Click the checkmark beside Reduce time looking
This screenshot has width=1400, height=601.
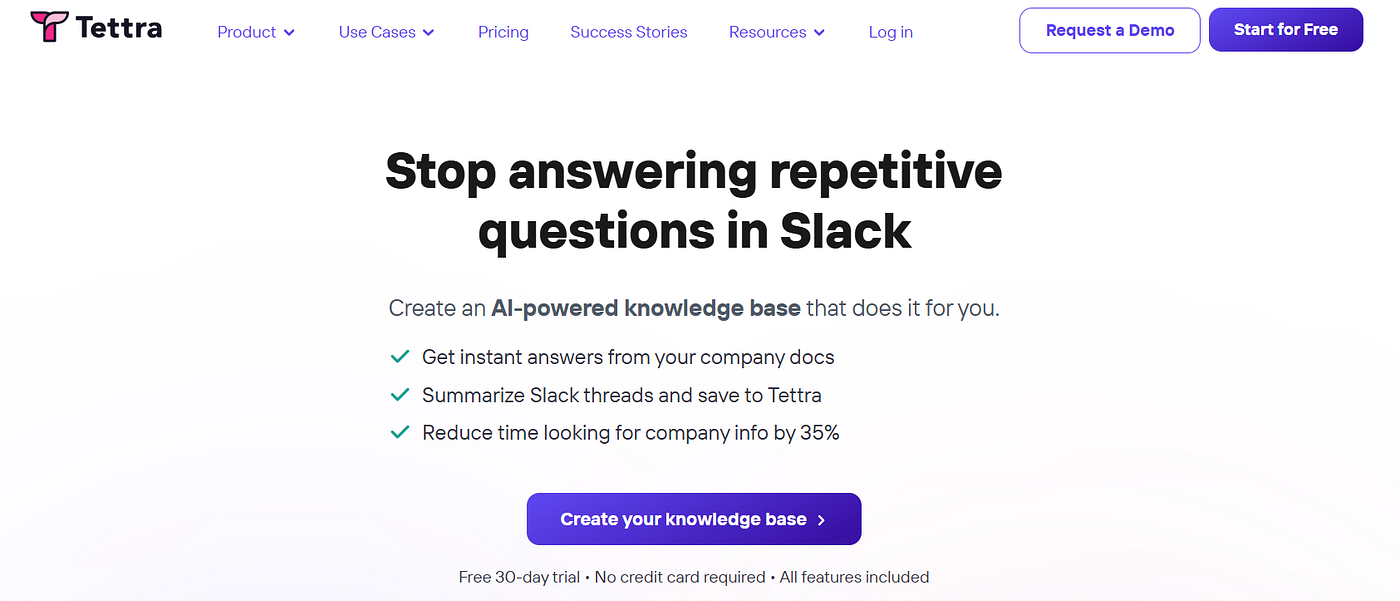point(400,432)
